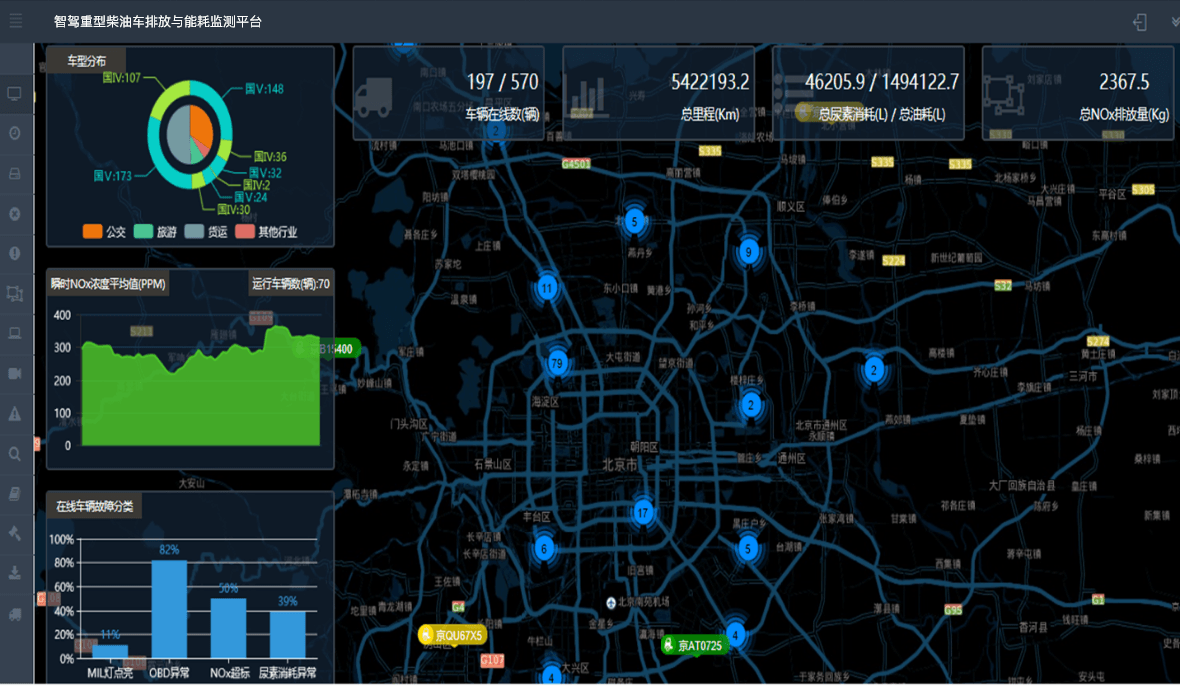Click the 国V:173 pie label

(113, 176)
